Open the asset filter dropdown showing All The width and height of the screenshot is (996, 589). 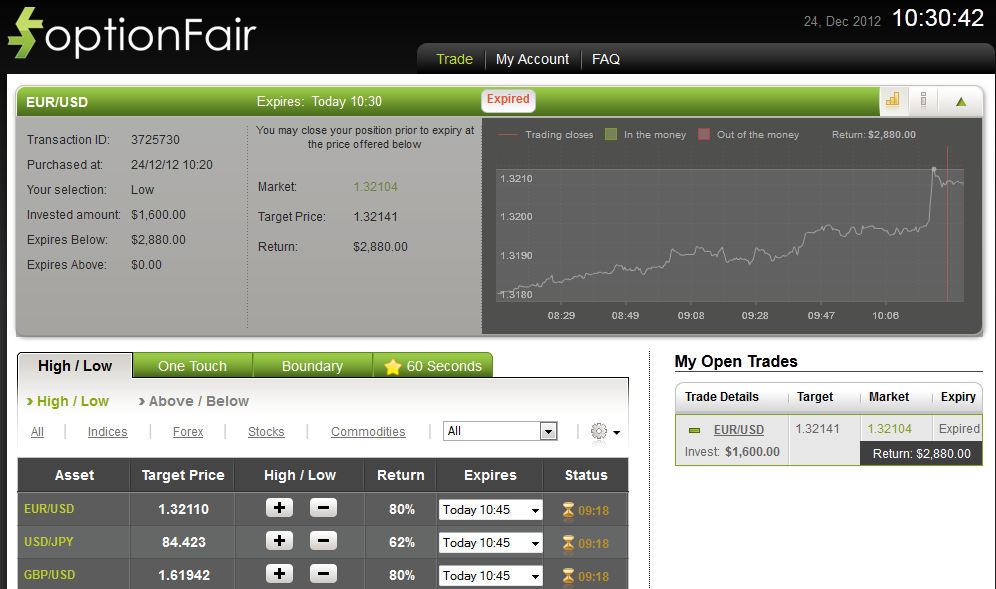click(x=499, y=431)
